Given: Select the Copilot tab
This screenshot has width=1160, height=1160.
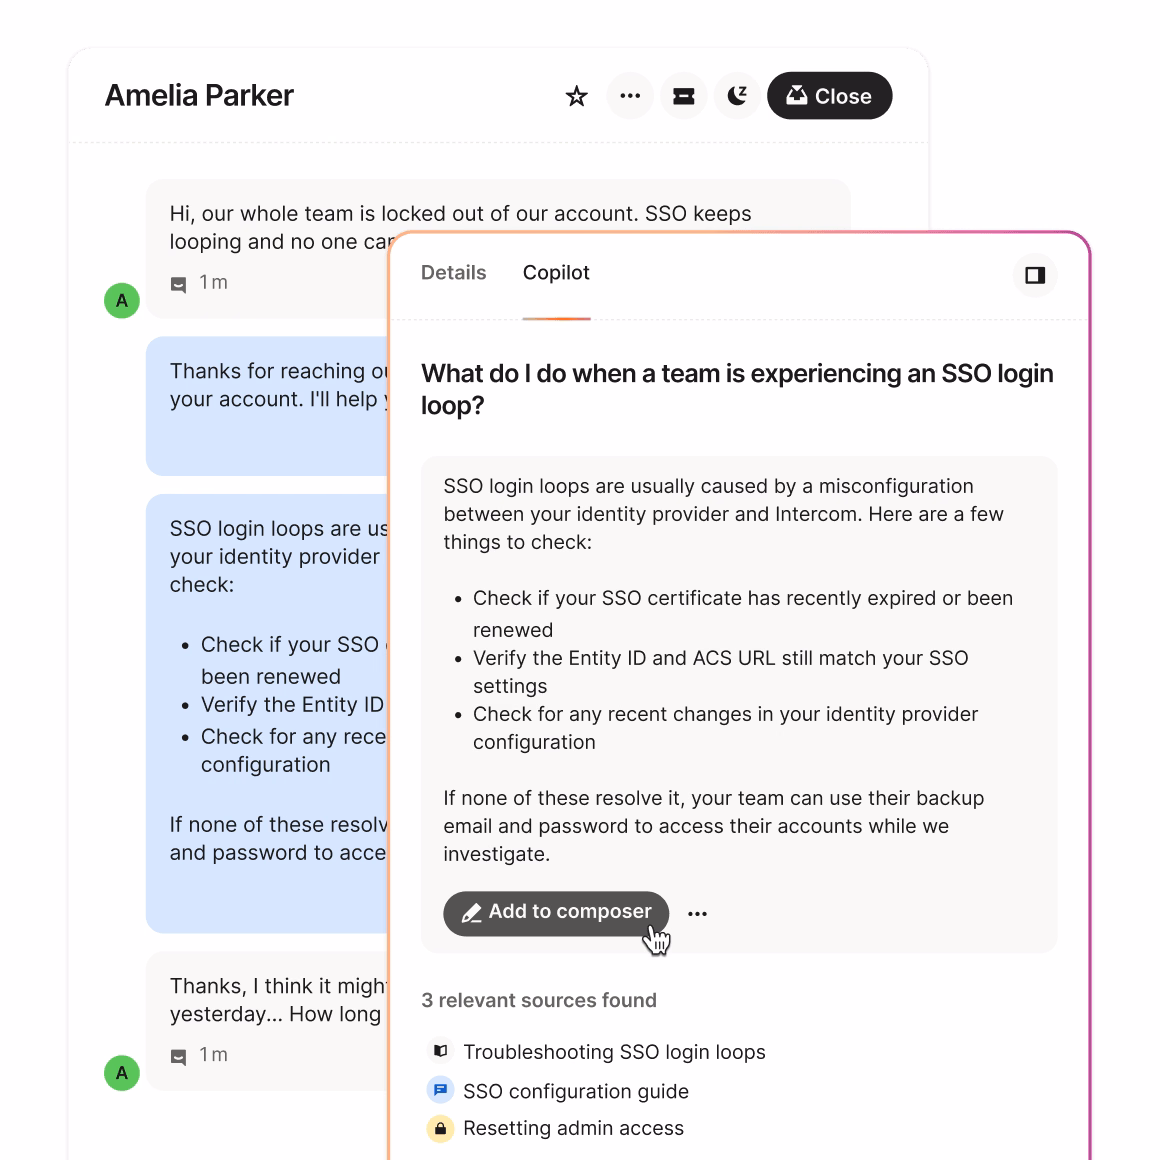Looking at the screenshot, I should point(556,273).
